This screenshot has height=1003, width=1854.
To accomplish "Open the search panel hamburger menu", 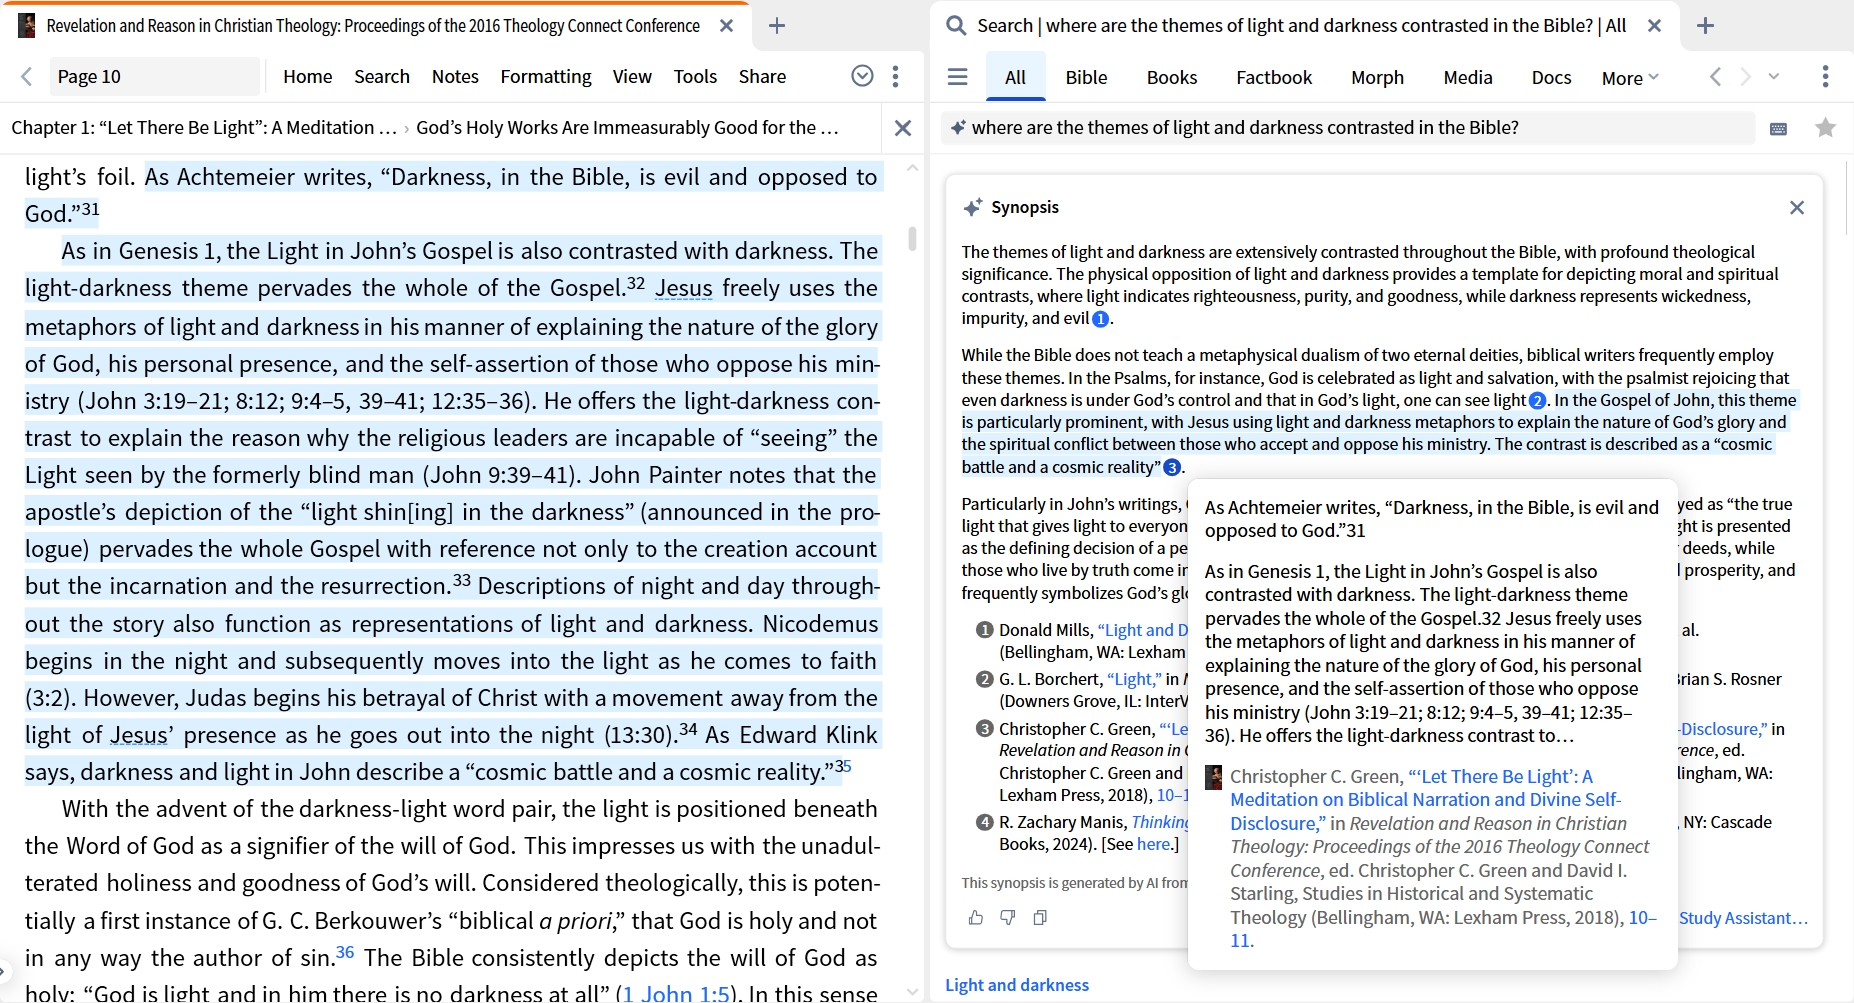I will pos(957,77).
